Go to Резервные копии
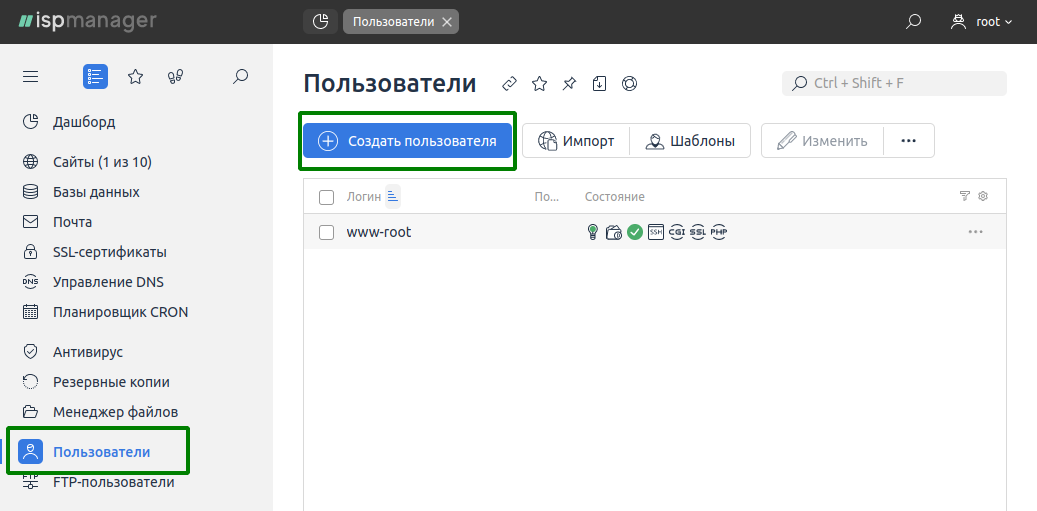The width and height of the screenshot is (1037, 511). (x=111, y=382)
